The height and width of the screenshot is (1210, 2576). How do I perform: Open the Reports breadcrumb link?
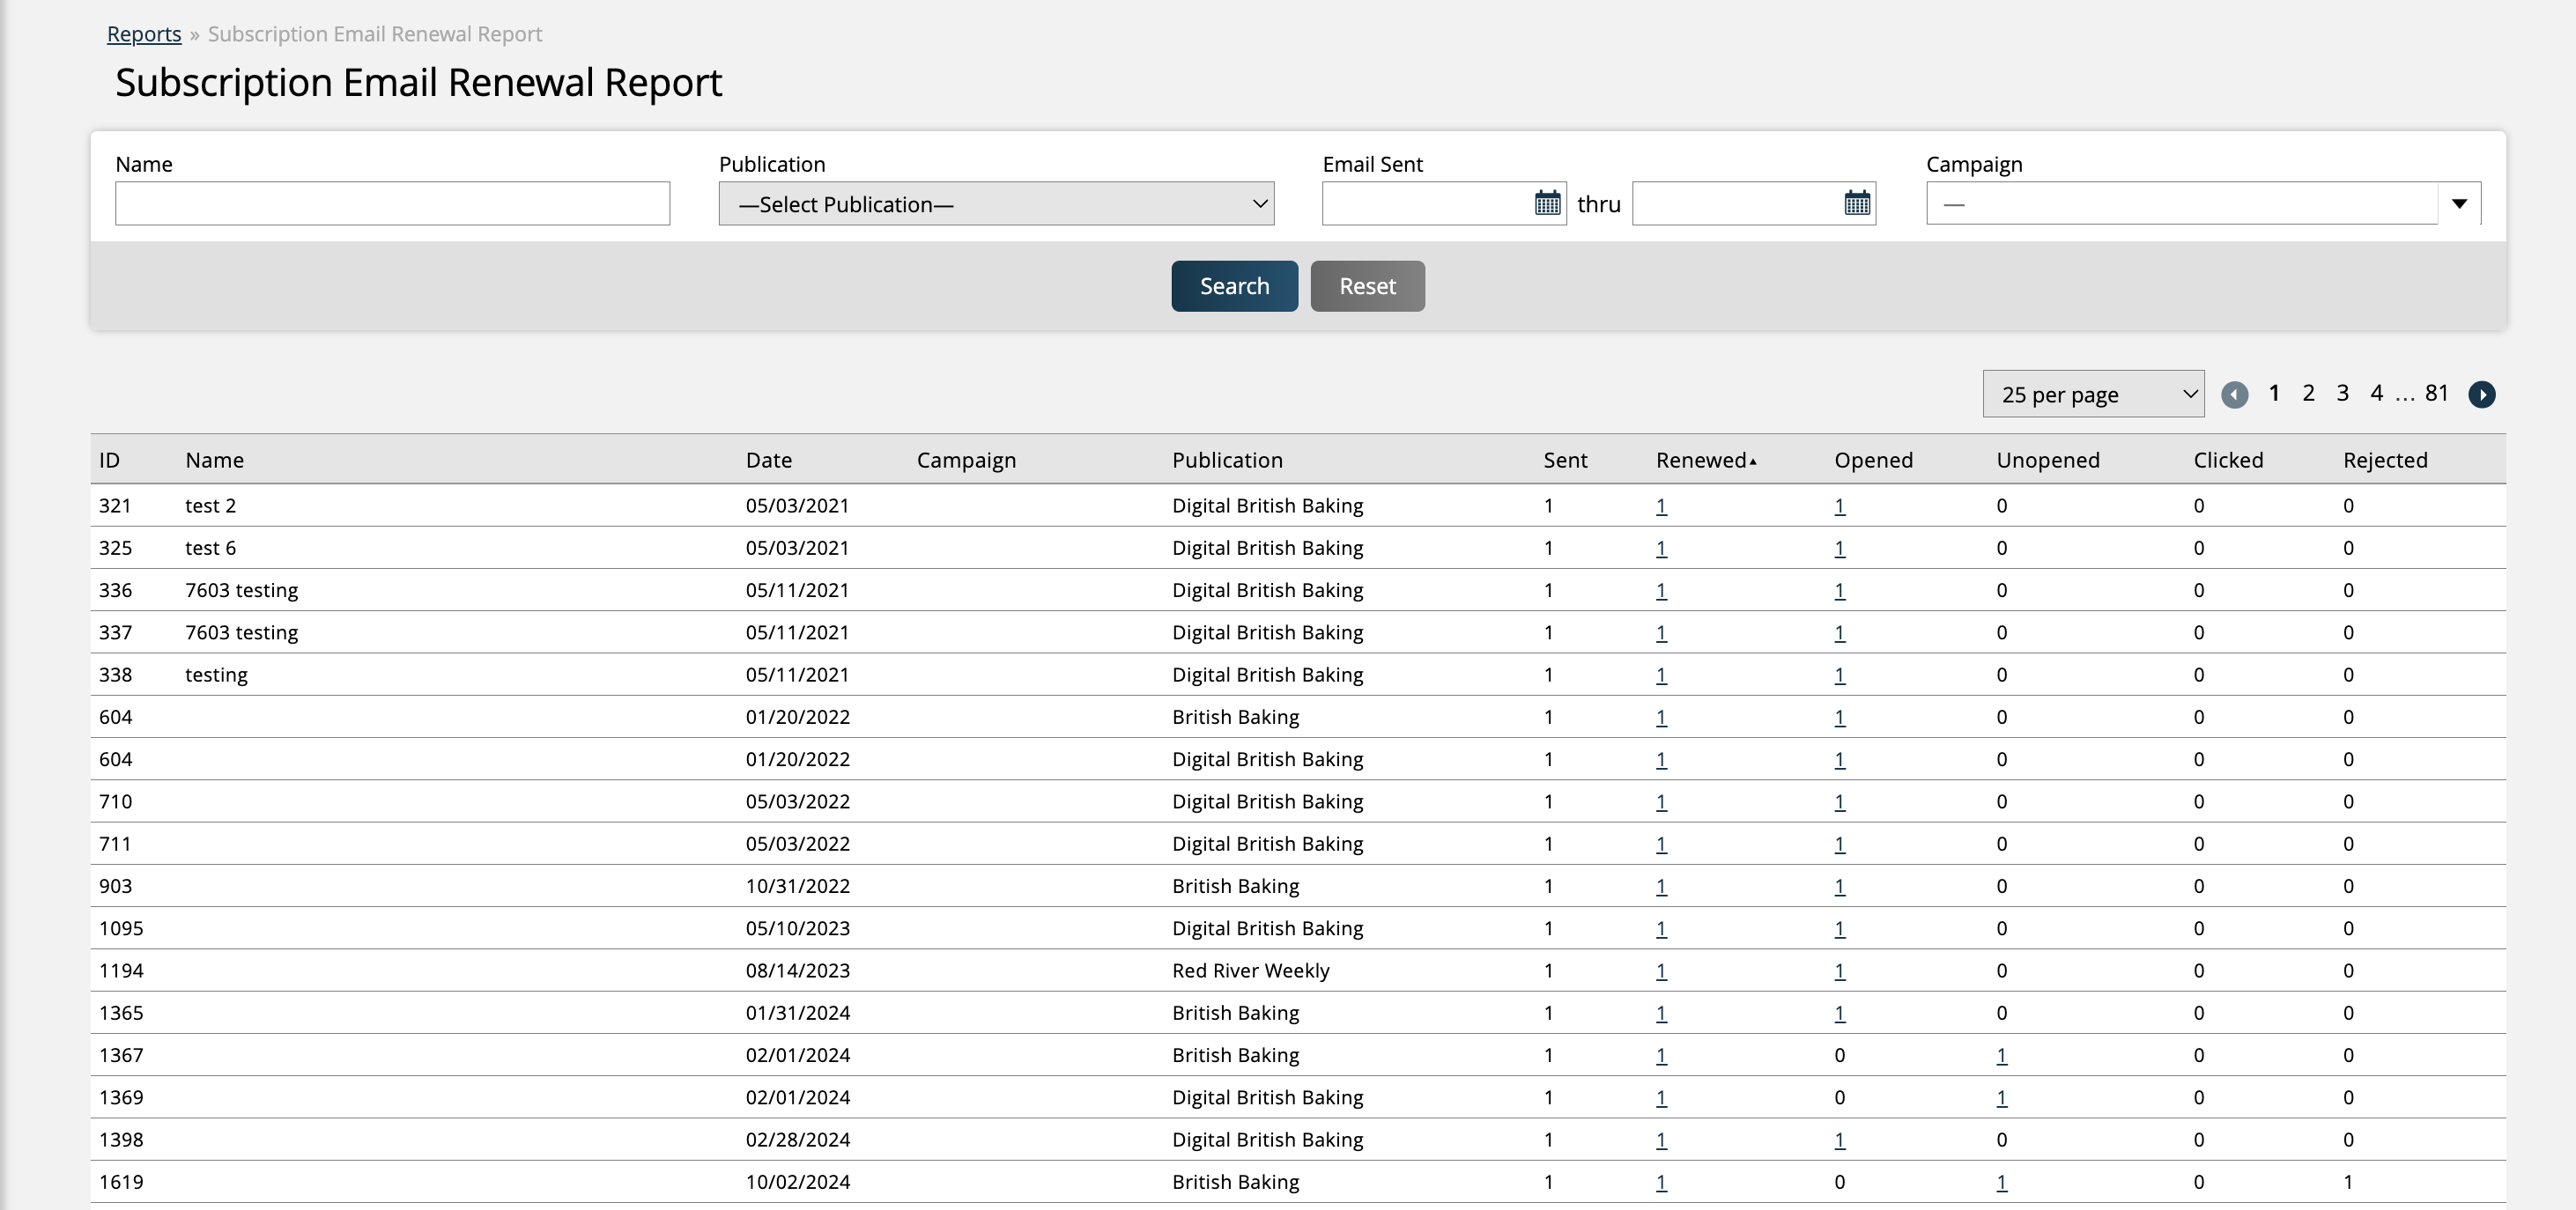click(144, 34)
